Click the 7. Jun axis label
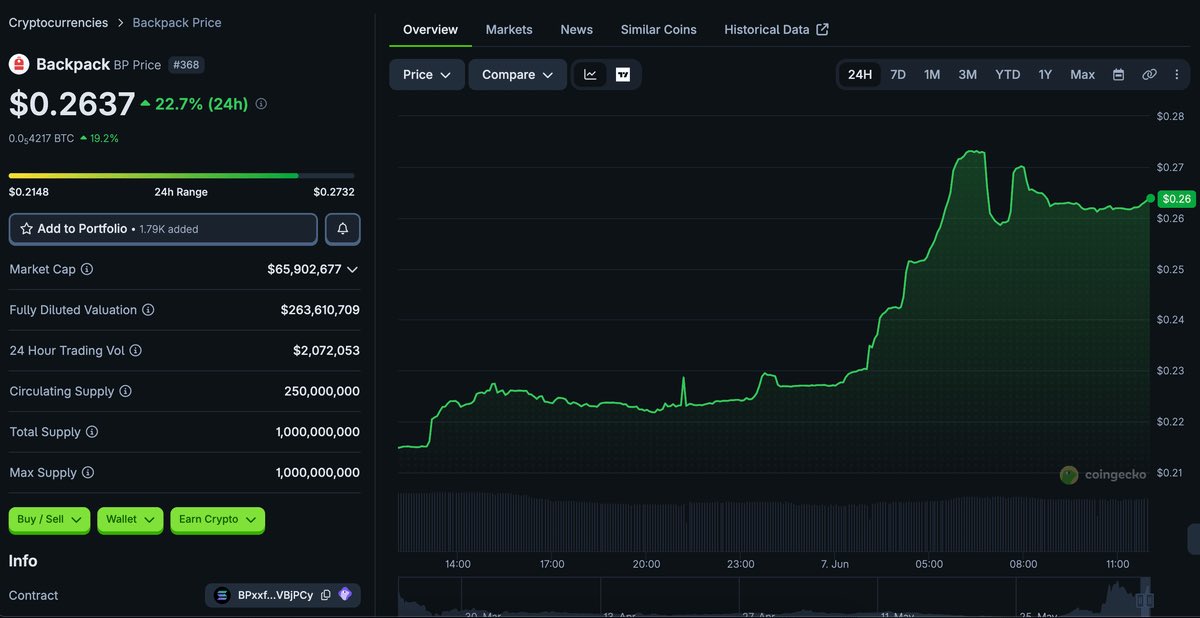The image size is (1200, 618). click(x=834, y=564)
